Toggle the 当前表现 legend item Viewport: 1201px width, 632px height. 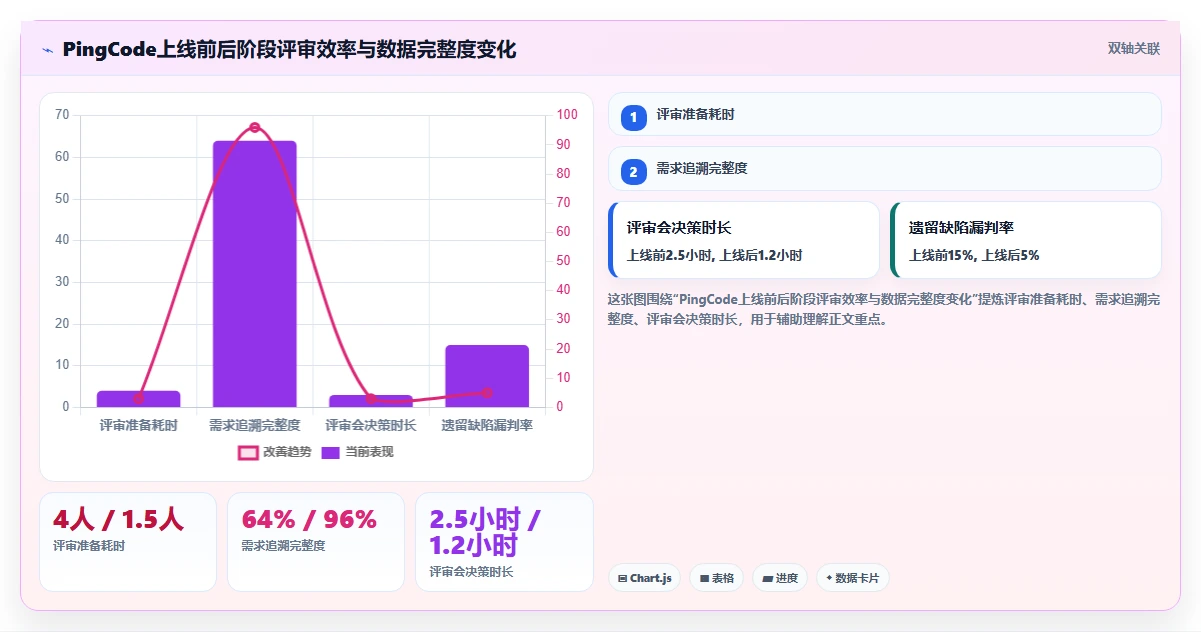tap(357, 452)
